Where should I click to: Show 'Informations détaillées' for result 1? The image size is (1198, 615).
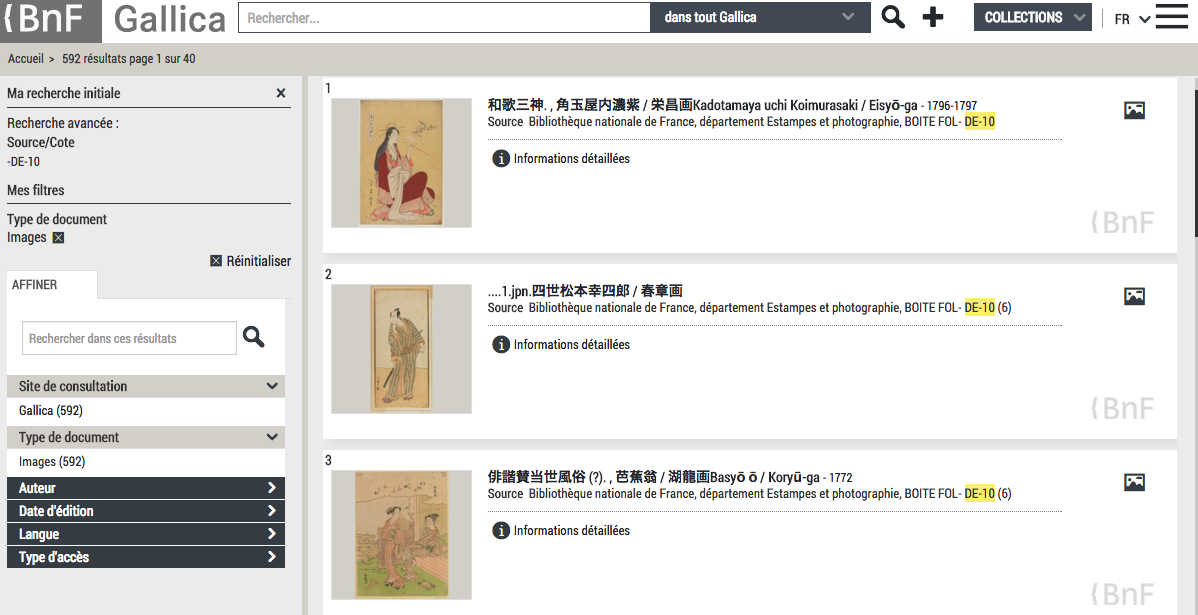tap(571, 159)
